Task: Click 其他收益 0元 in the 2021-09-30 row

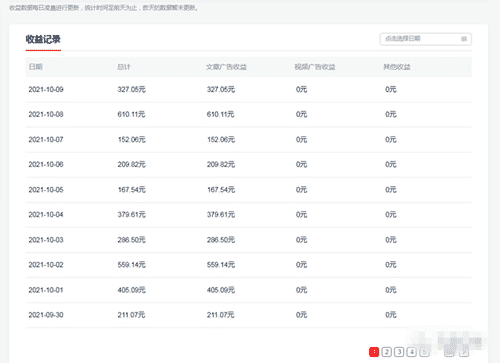Action: [391, 315]
